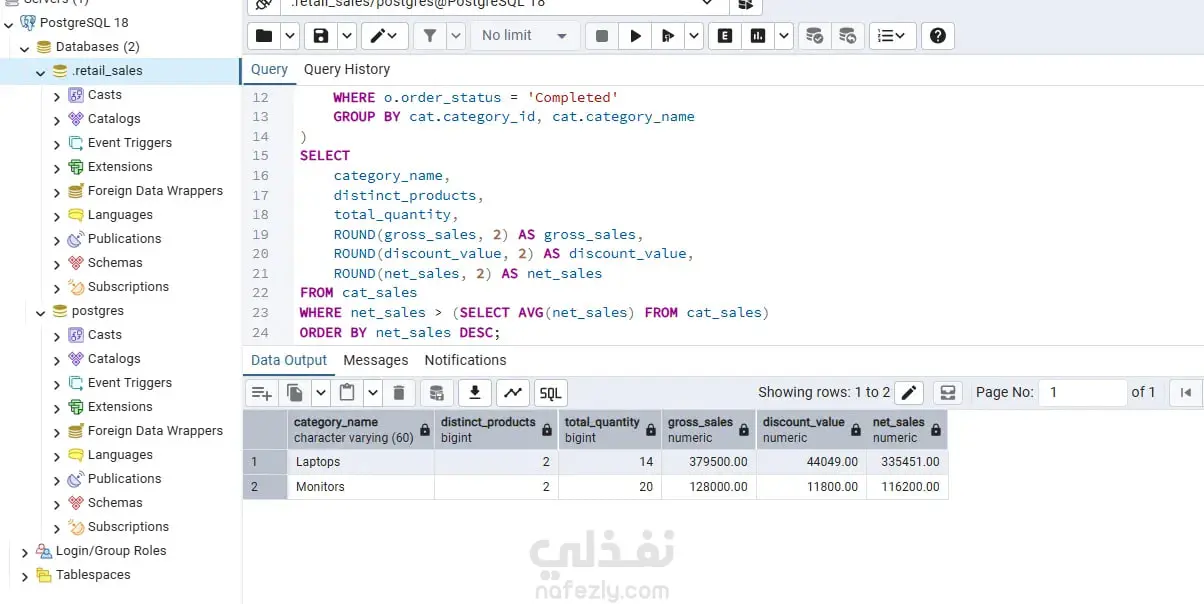Click the edit pencil beside Showing rows
This screenshot has width=1204, height=604.
[908, 393]
